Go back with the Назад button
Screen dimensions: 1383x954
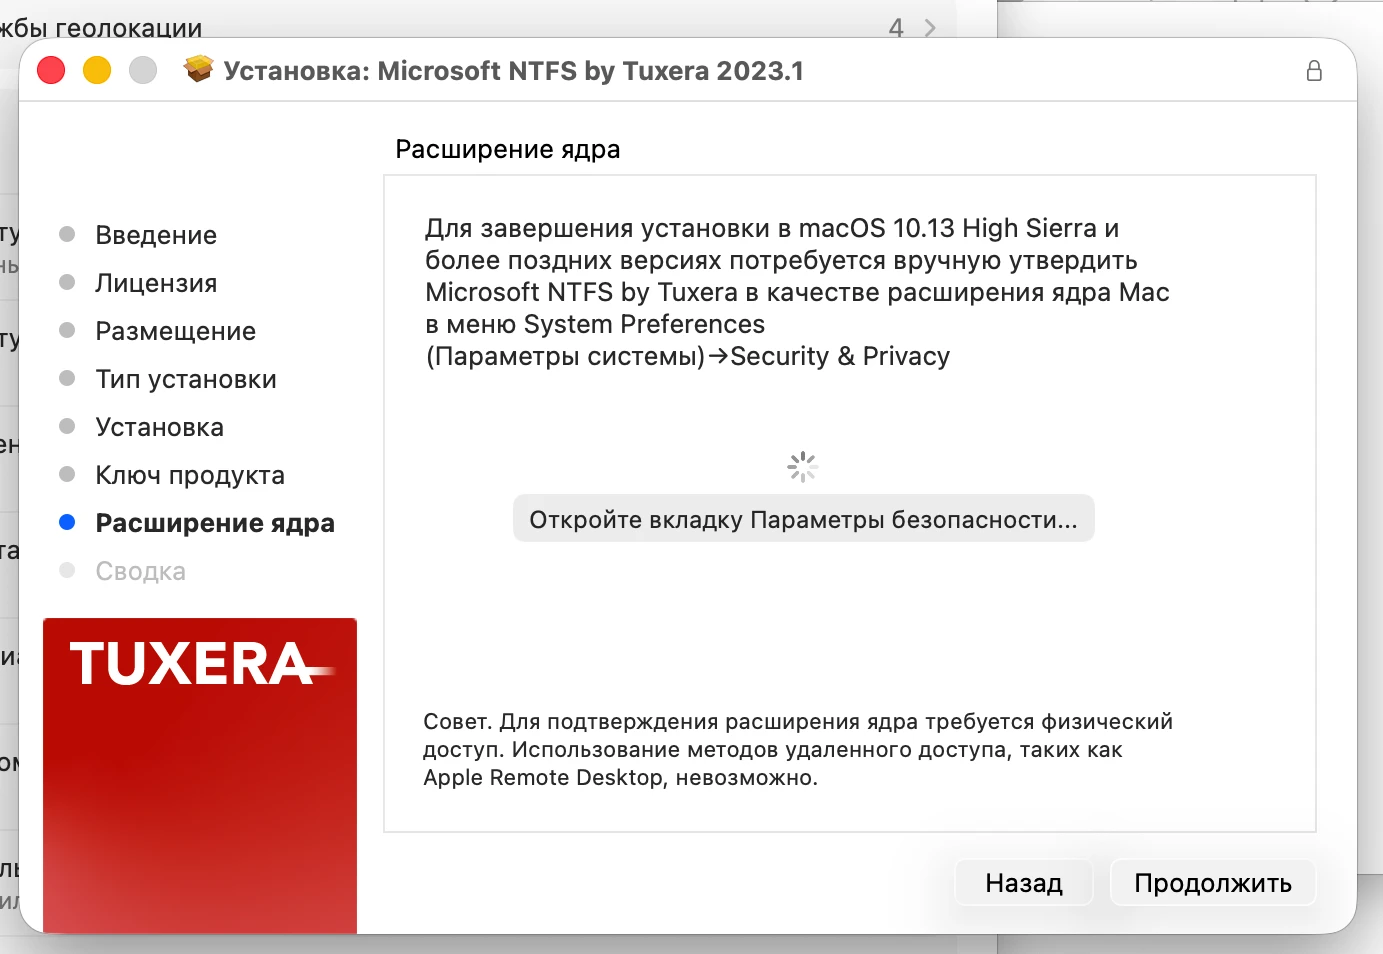point(1023,883)
